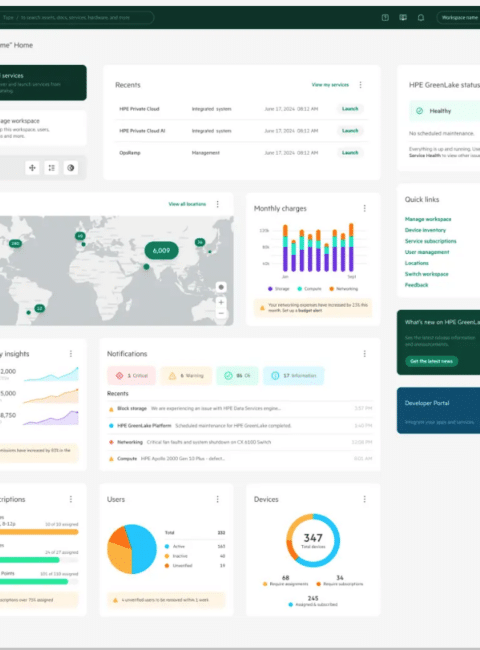Image resolution: width=480 pixels, height=650 pixels.
Task: Open Service subscriptions quick link
Action: click(x=430, y=241)
